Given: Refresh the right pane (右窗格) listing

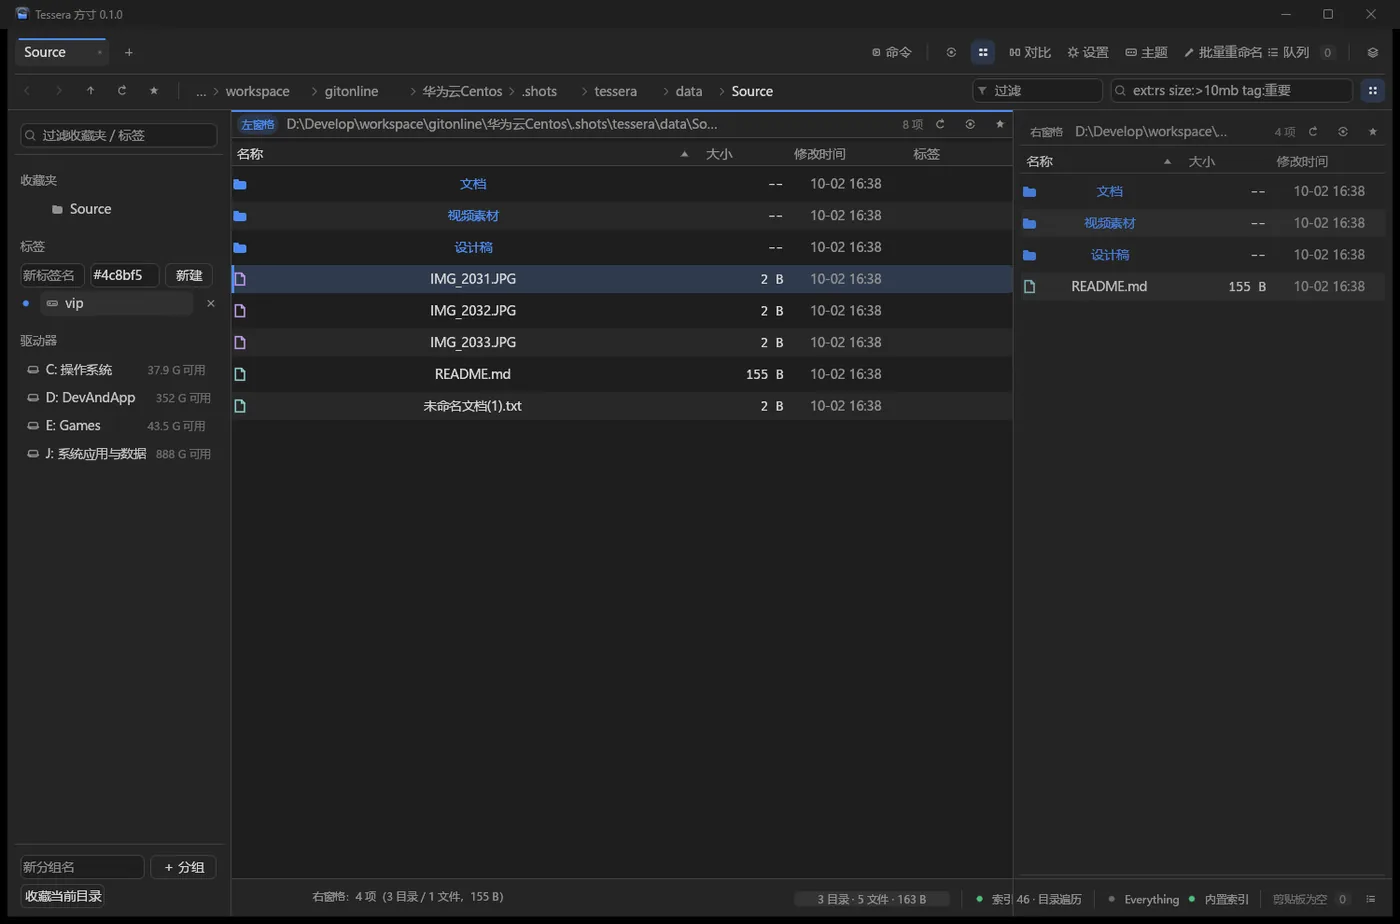Looking at the screenshot, I should pos(1313,131).
